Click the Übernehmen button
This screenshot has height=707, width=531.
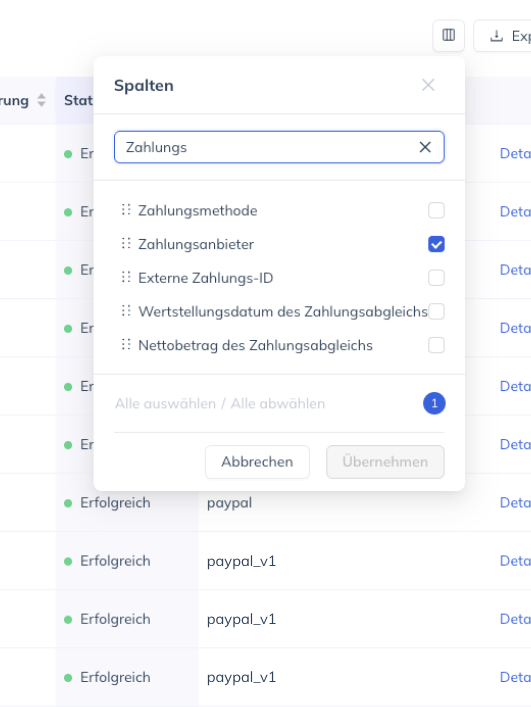click(x=385, y=462)
